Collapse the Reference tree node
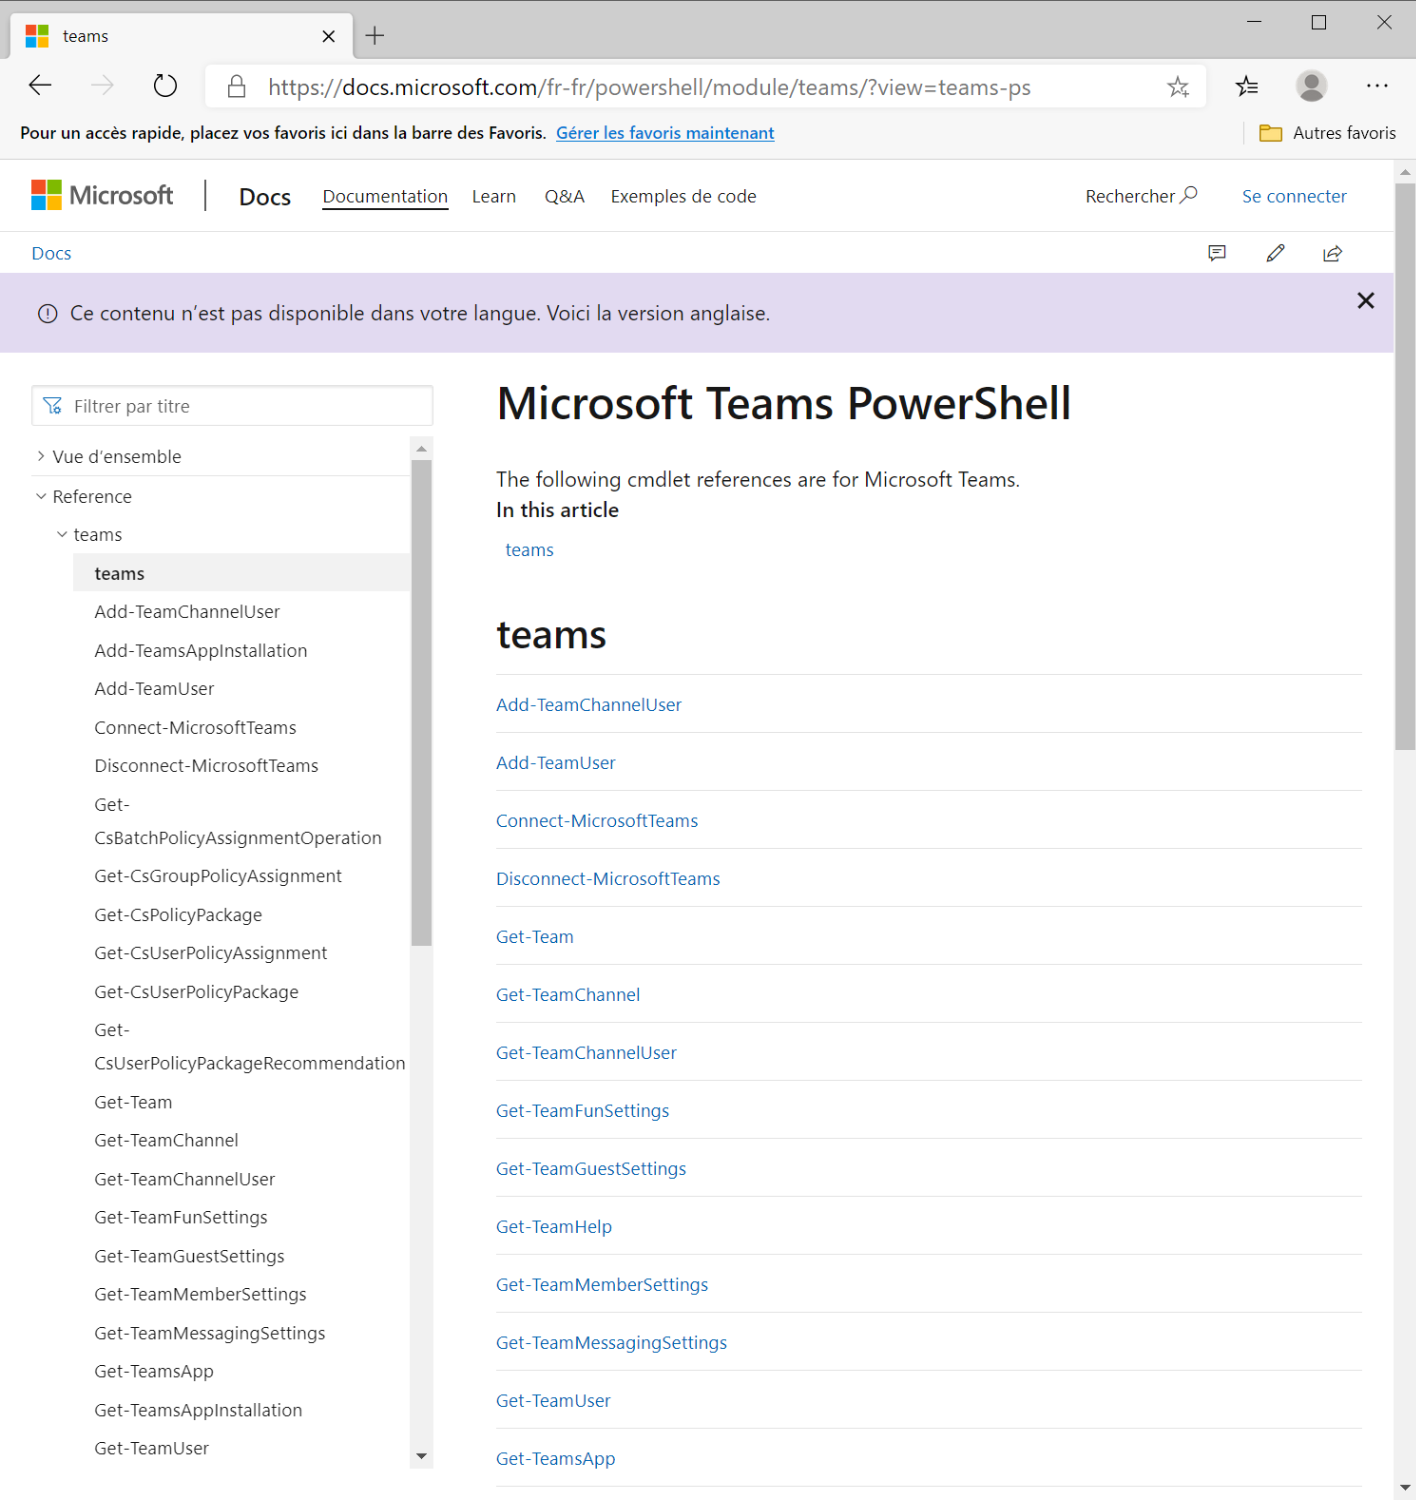Screen dimensions: 1416x1500 tap(41, 496)
